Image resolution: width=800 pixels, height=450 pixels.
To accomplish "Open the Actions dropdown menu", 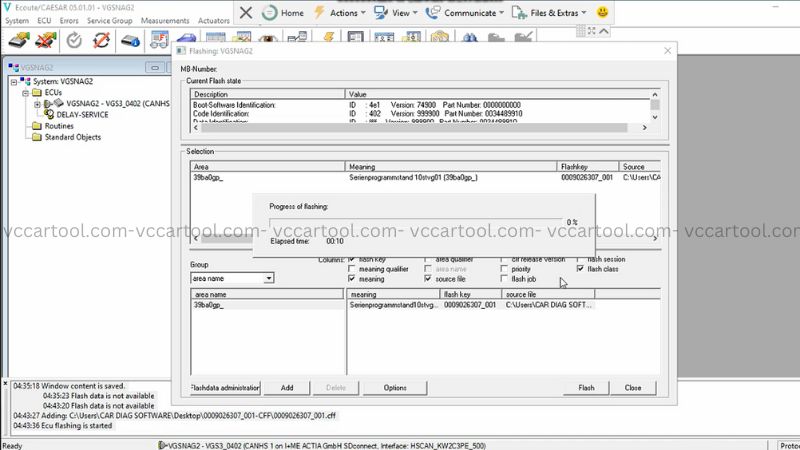I will pos(340,13).
